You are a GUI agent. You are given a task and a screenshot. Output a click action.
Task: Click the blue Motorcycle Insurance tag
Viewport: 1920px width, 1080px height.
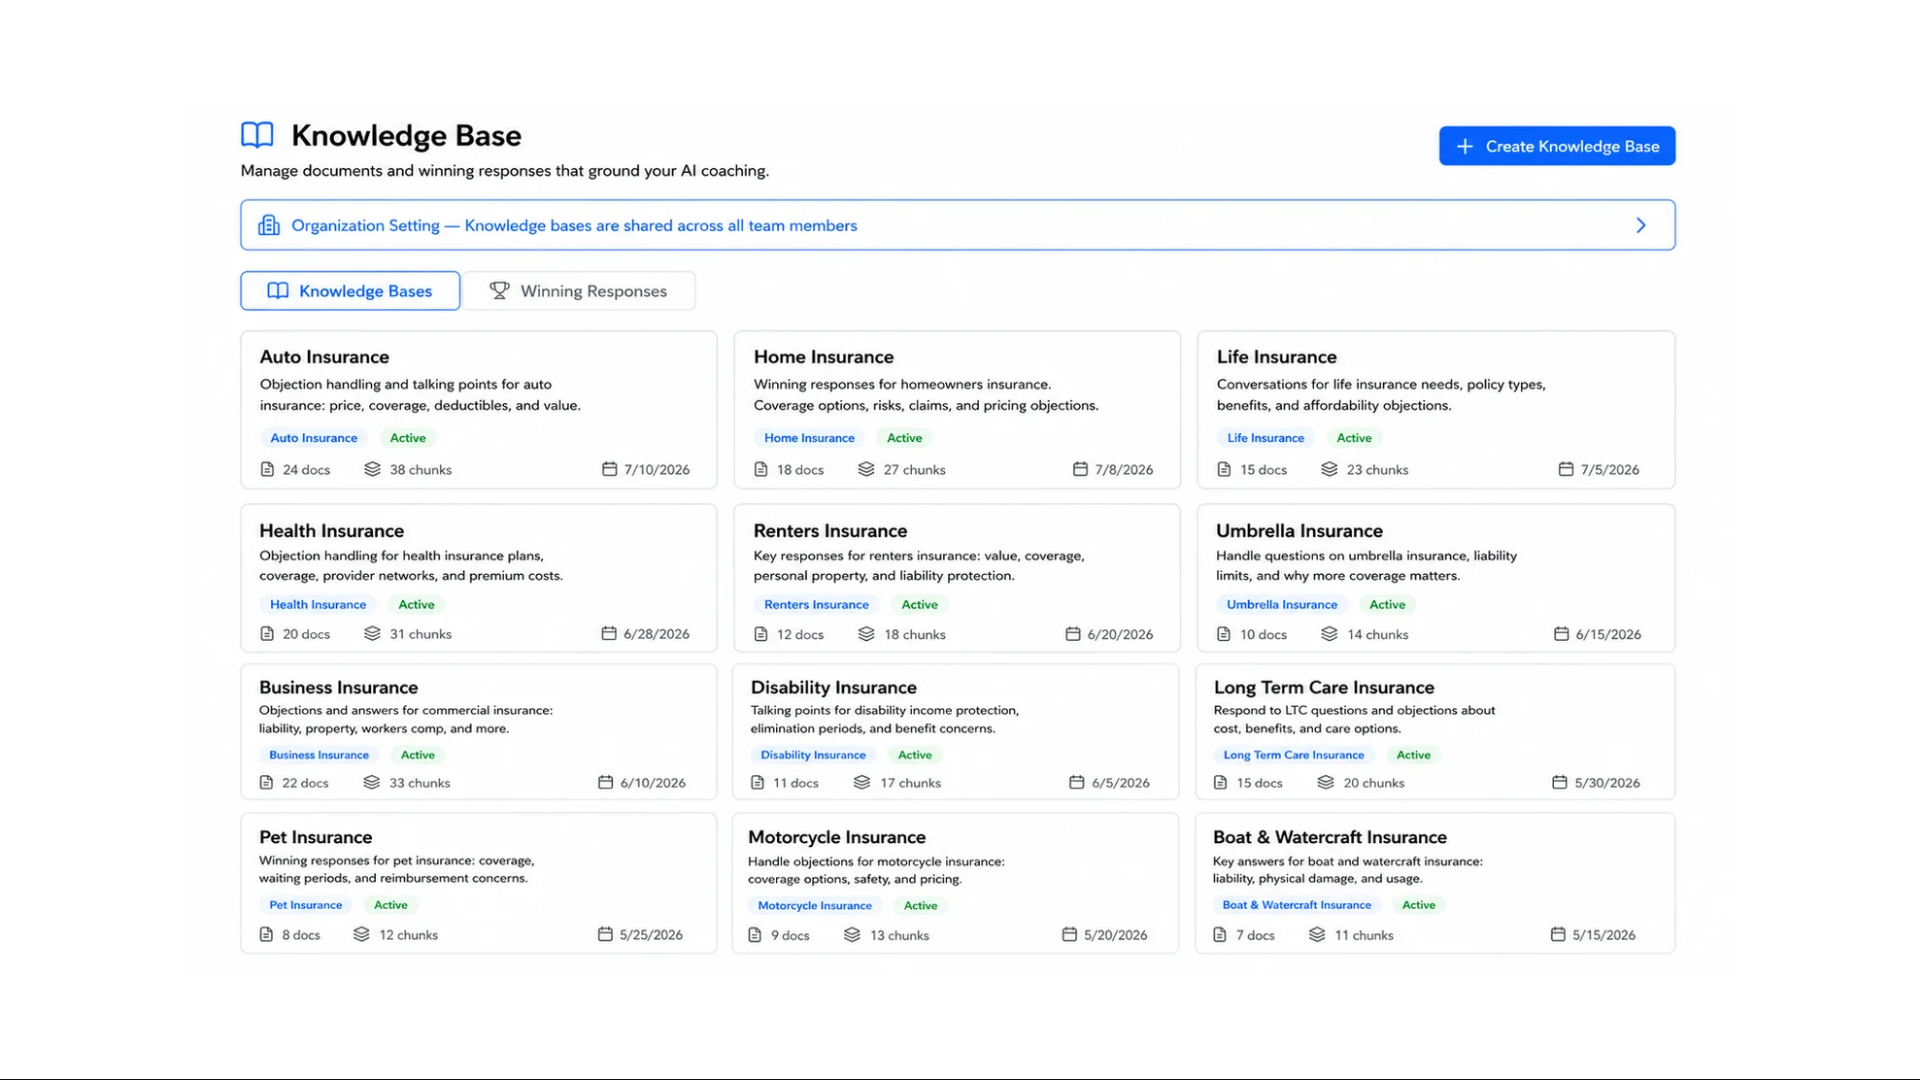point(814,905)
